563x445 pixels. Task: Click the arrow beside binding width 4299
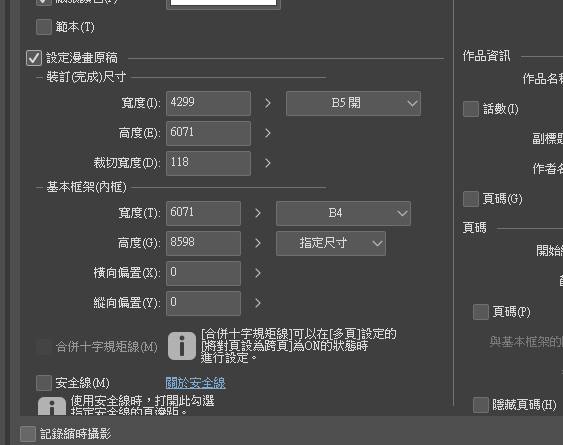tap(268, 103)
